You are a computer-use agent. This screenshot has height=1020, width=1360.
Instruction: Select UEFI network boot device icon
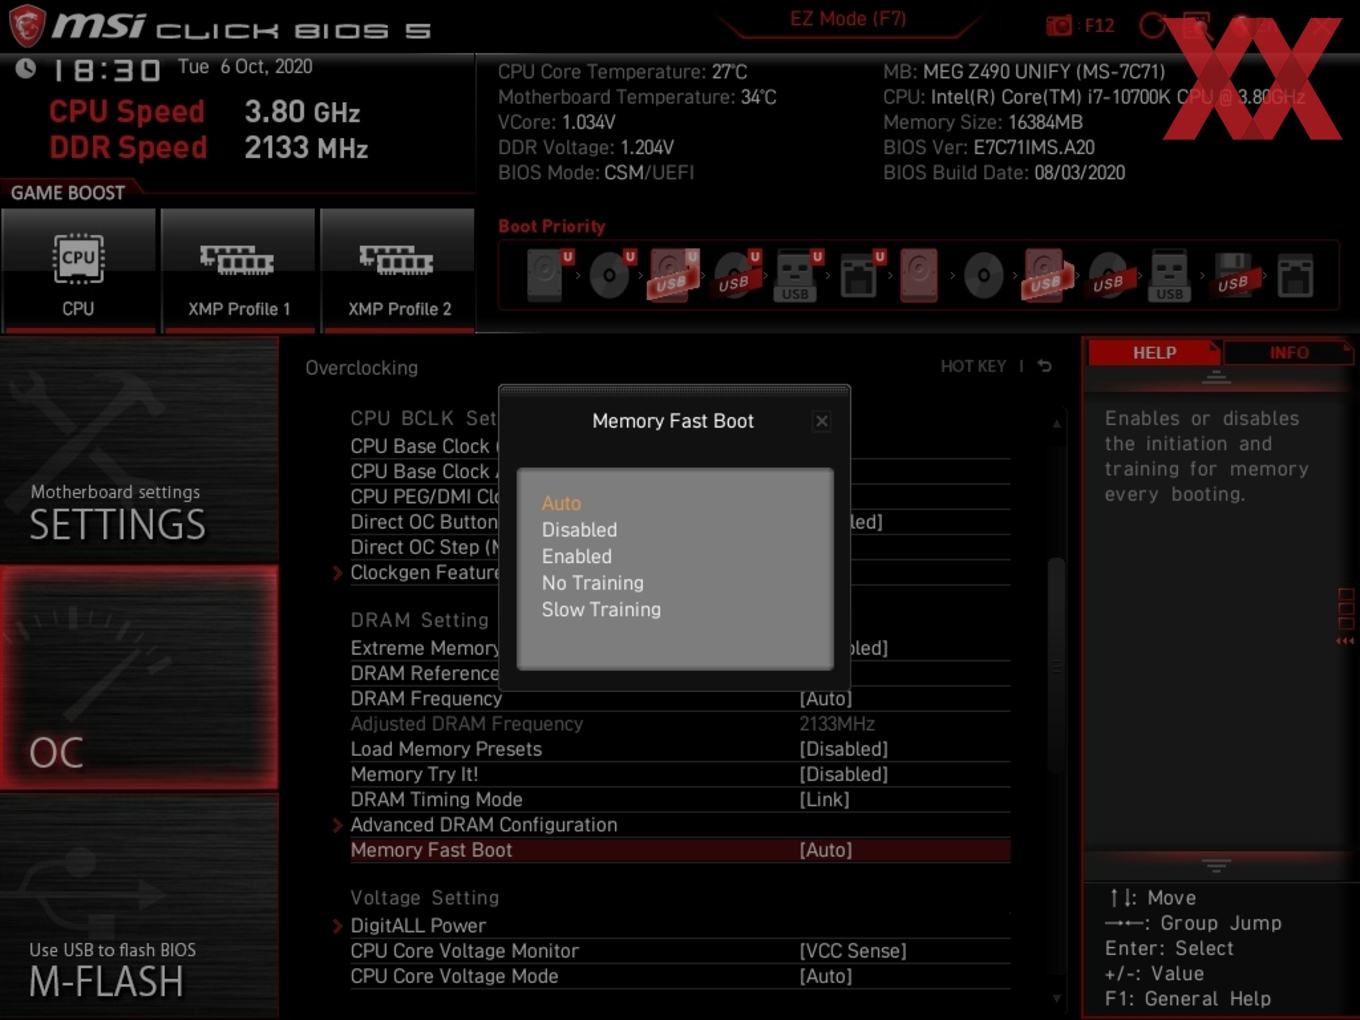[x=859, y=275]
